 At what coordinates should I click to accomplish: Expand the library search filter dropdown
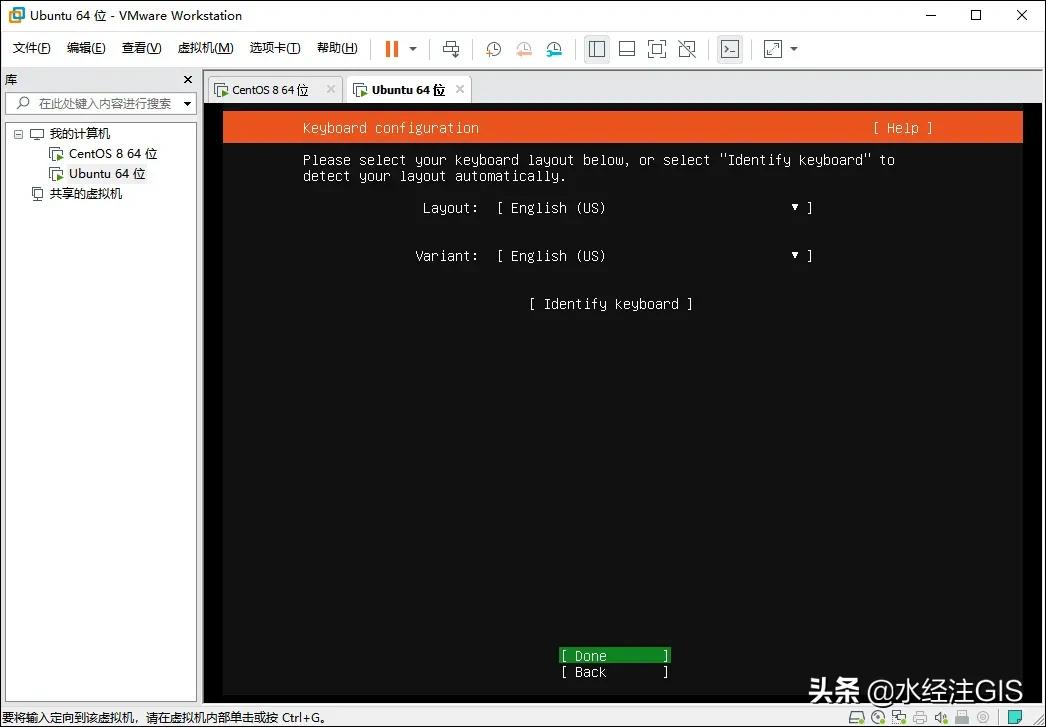point(186,102)
